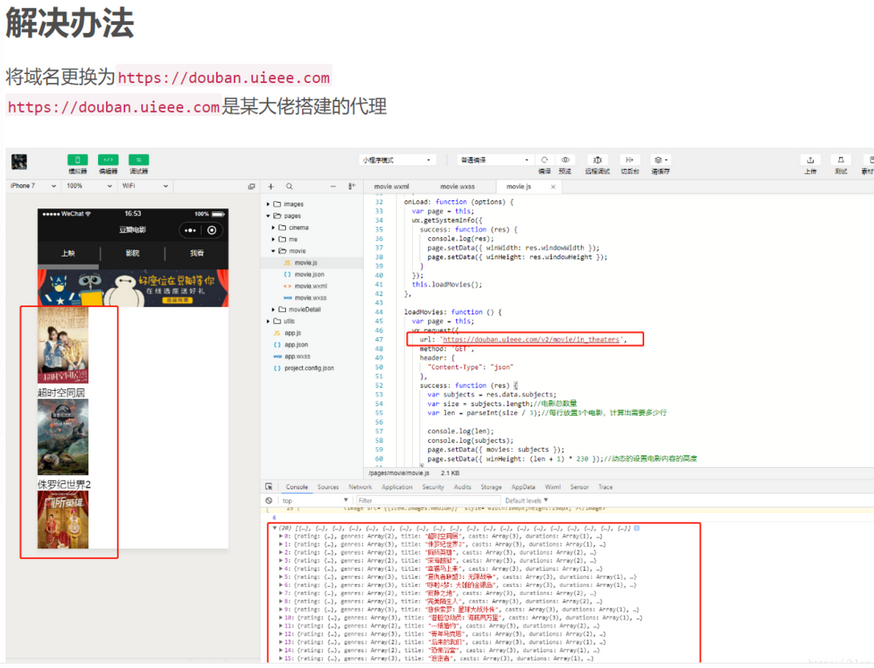This screenshot has height=668, width=874.
Task: Expand the utils folder
Action: (x=268, y=321)
